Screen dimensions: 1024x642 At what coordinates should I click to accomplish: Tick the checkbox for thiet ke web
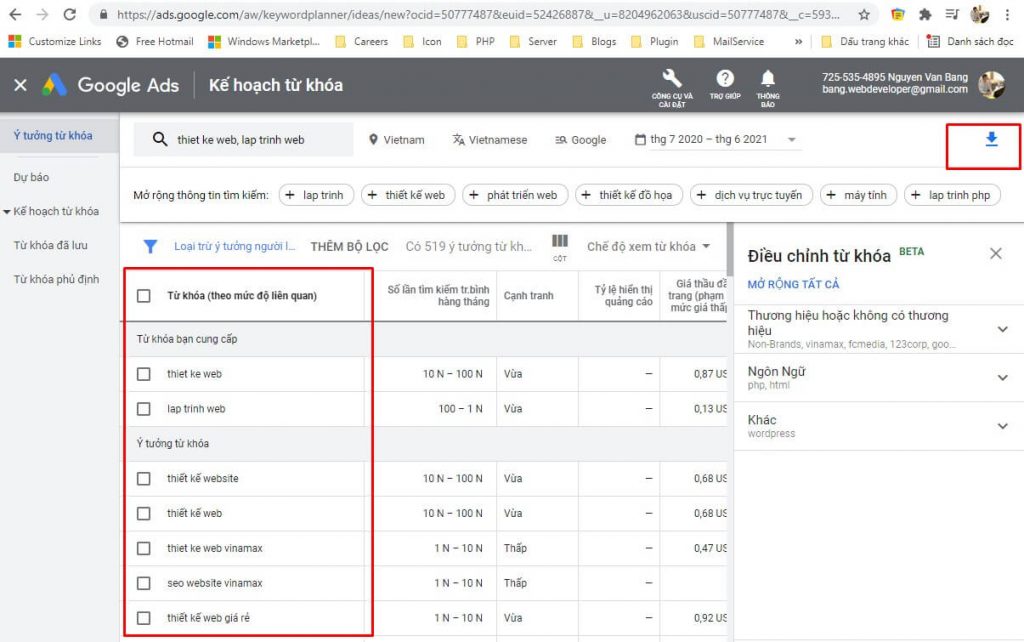(x=144, y=374)
